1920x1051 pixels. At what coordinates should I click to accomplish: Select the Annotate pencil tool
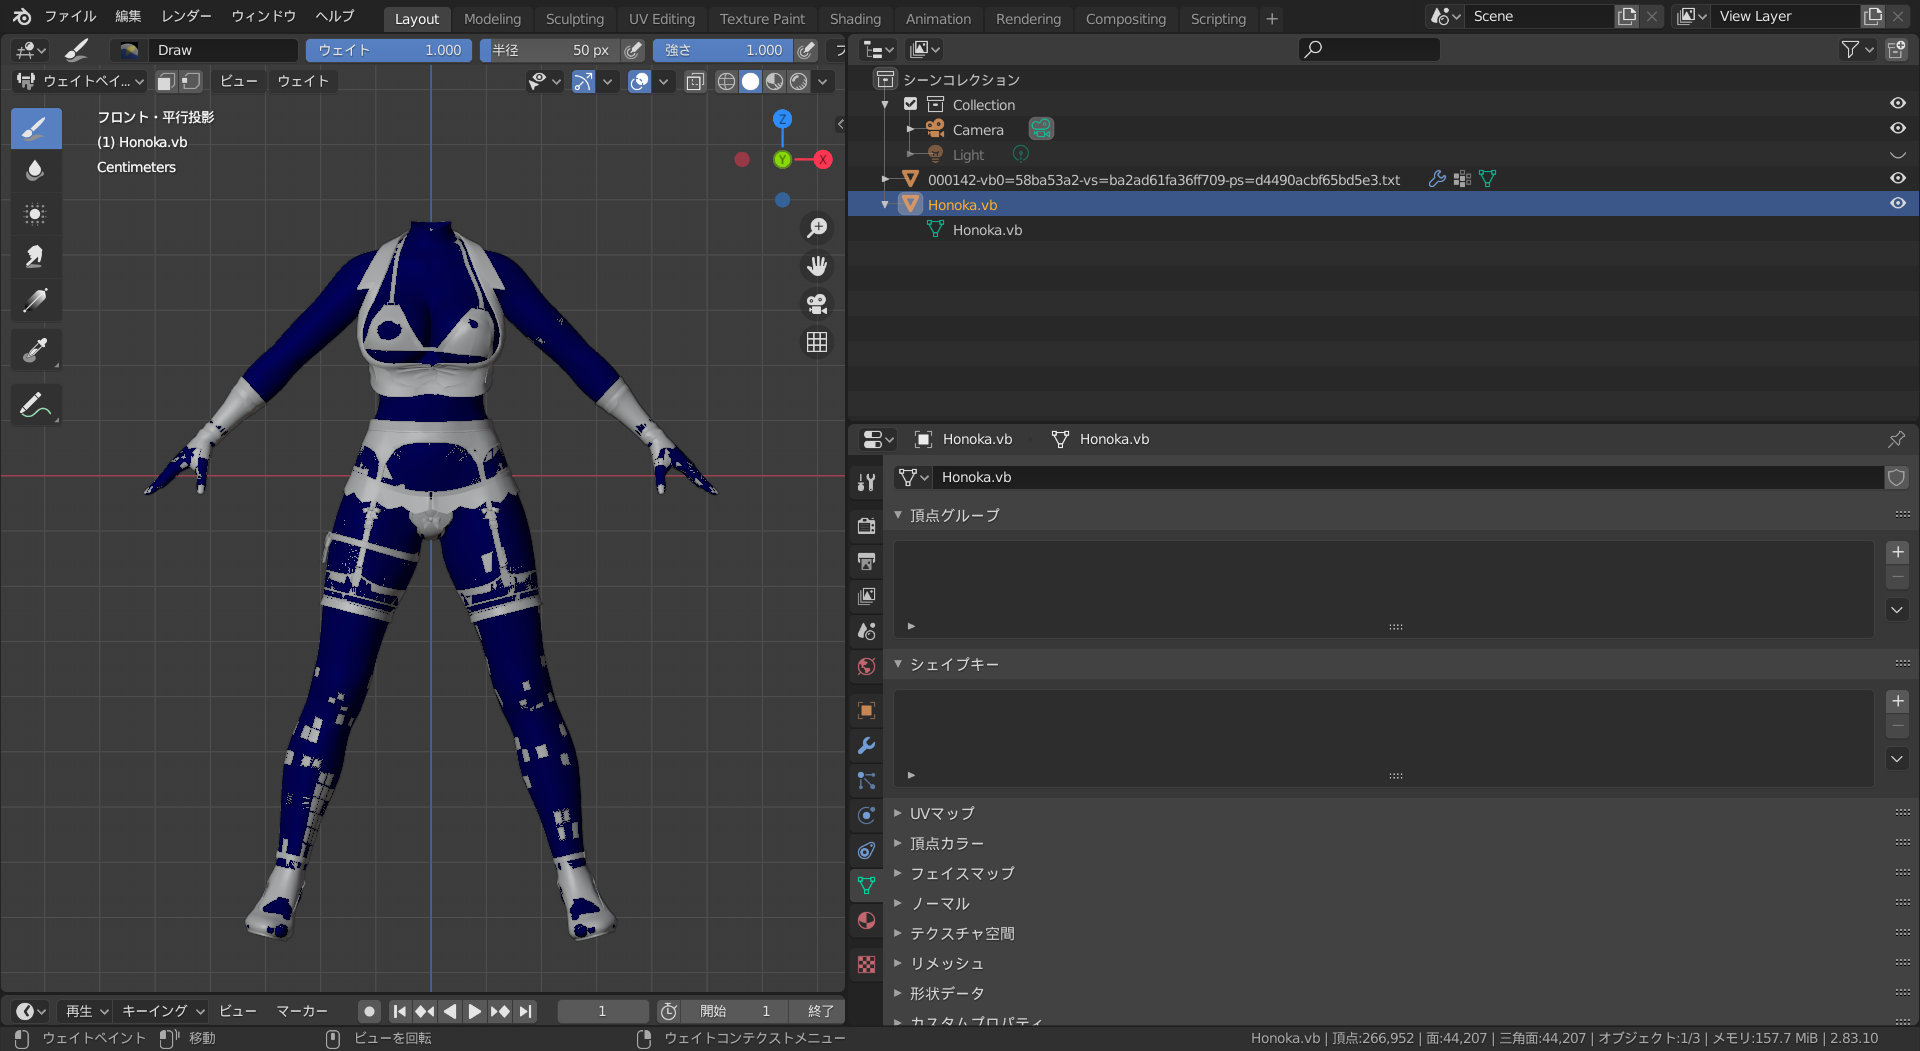point(35,406)
